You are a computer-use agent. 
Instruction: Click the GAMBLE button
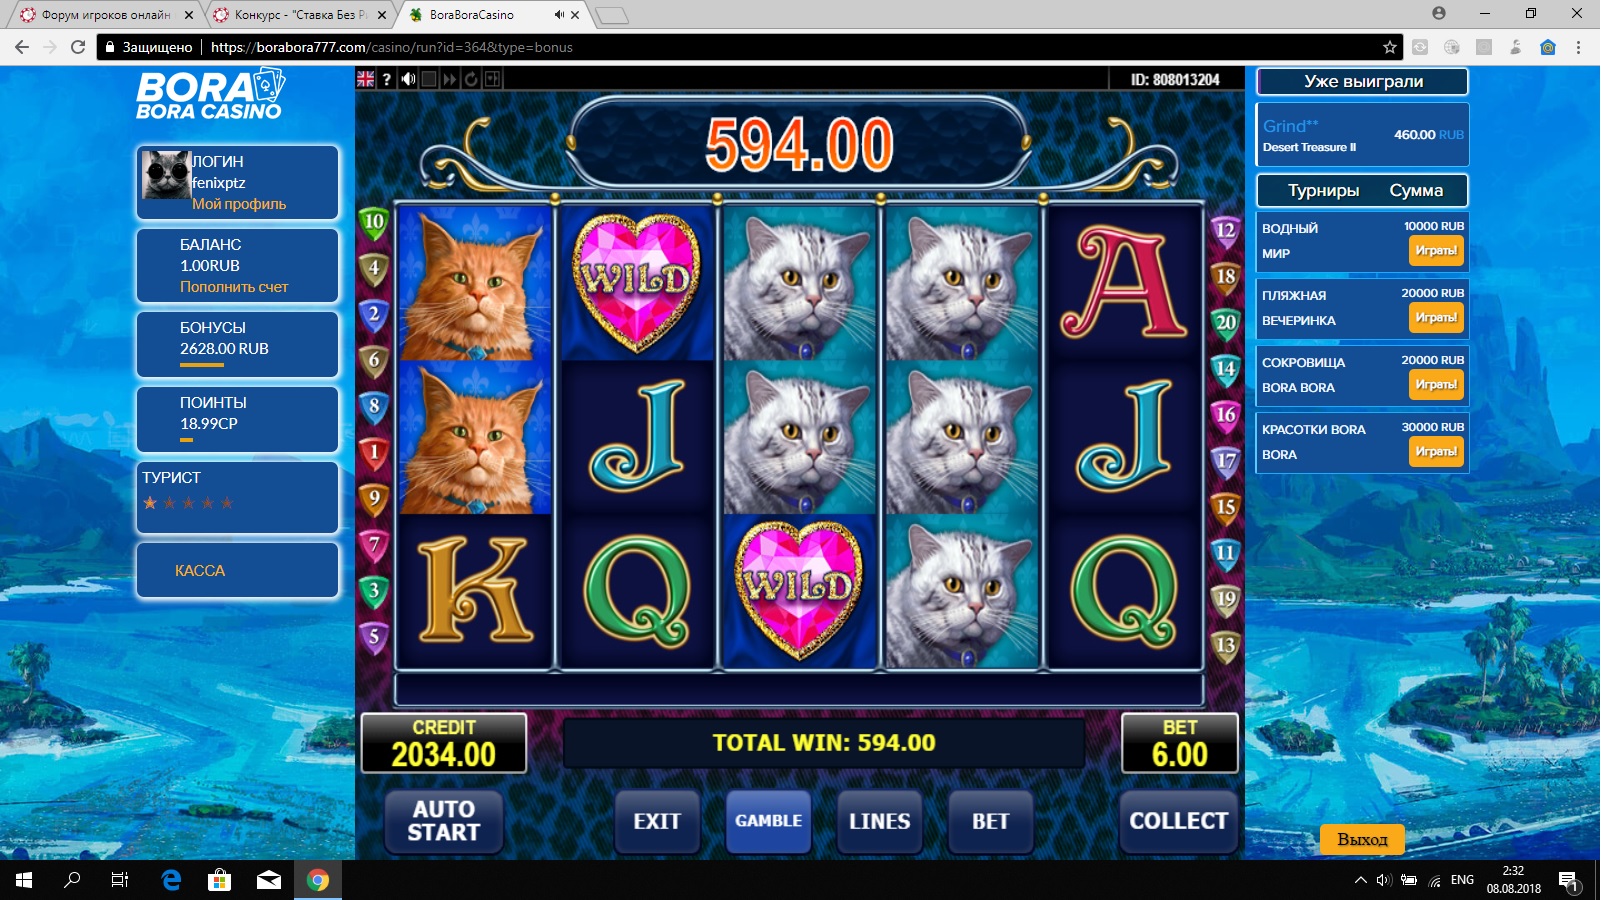(768, 821)
